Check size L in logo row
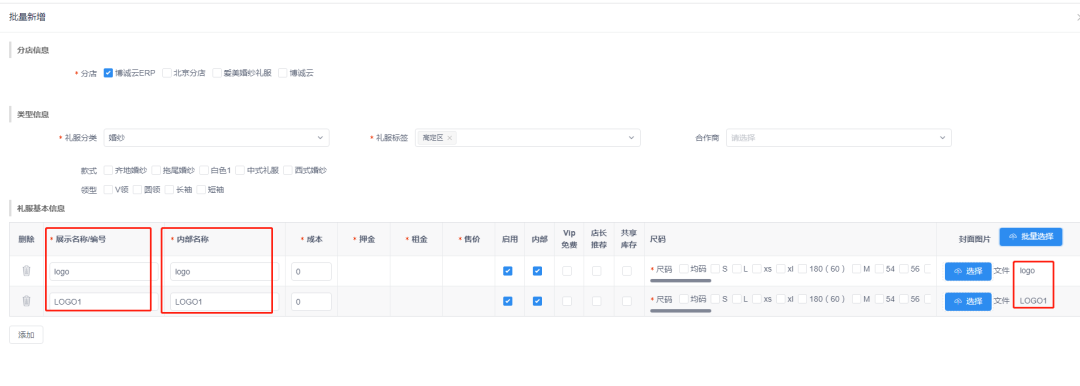The width and height of the screenshot is (1080, 386). [736, 269]
